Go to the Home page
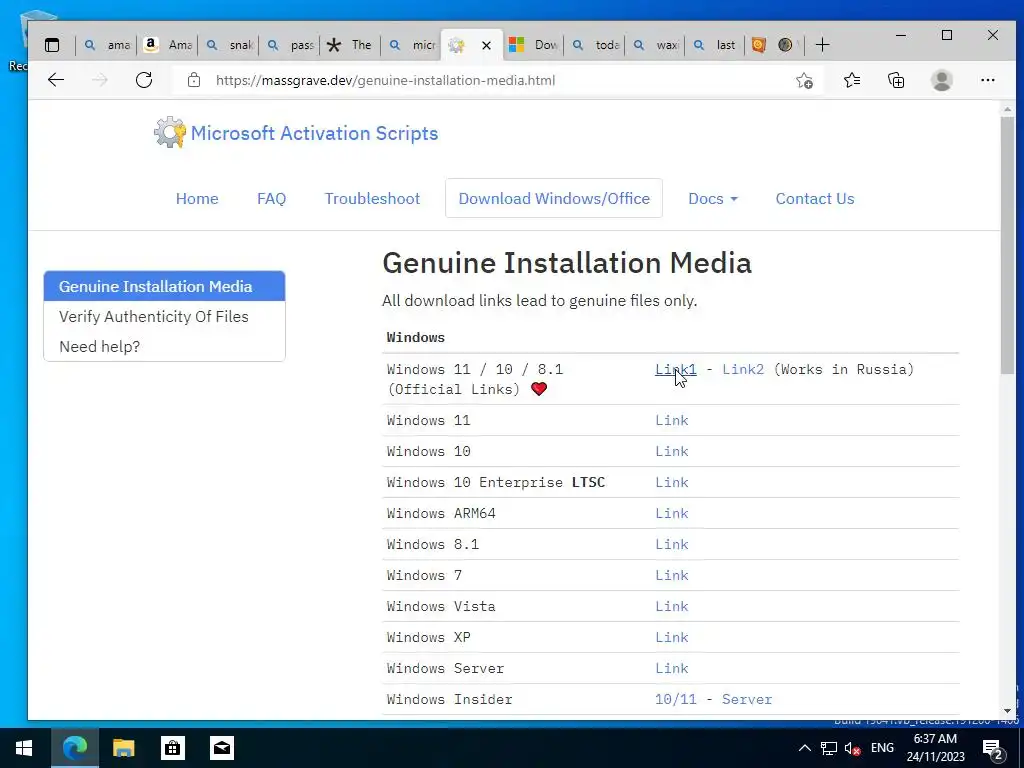The width and height of the screenshot is (1024, 768). point(197,199)
